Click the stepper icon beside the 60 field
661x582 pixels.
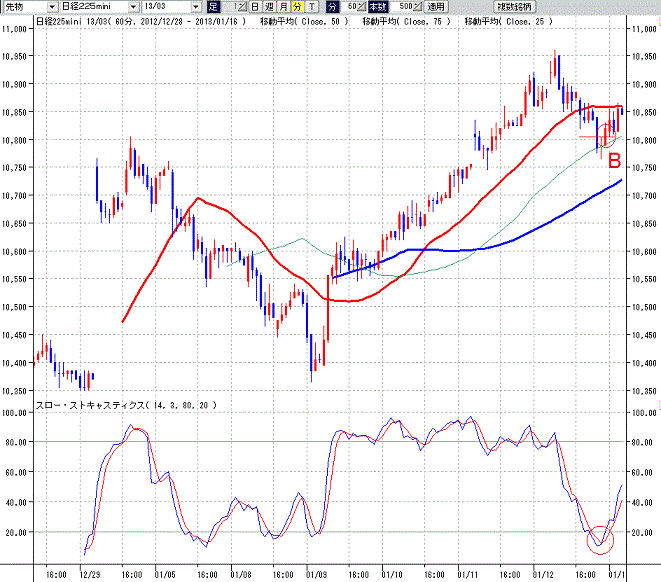point(362,7)
